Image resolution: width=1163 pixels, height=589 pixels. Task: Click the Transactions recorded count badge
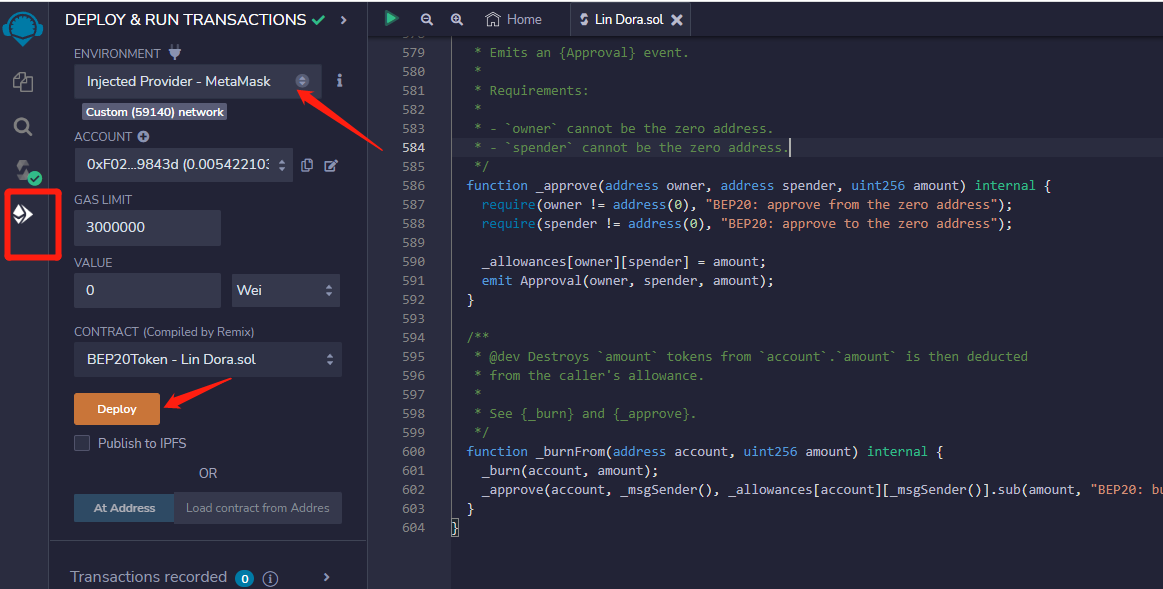[x=245, y=579]
